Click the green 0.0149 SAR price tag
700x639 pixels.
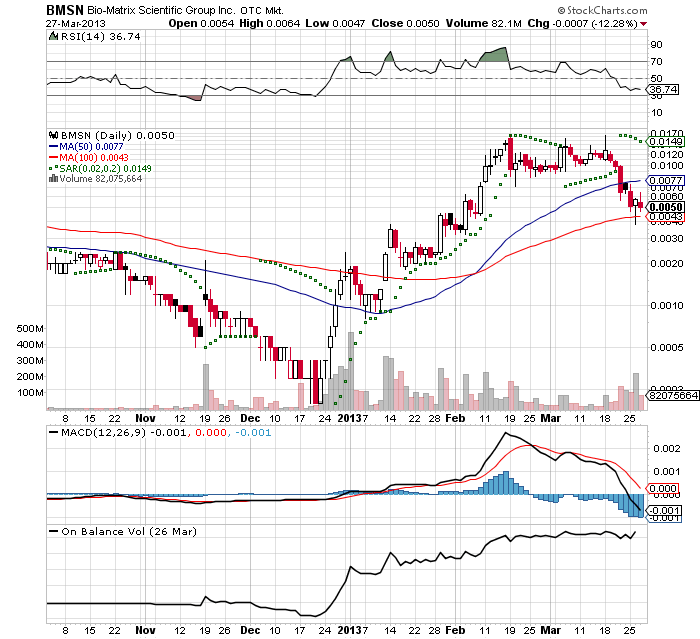click(666, 142)
